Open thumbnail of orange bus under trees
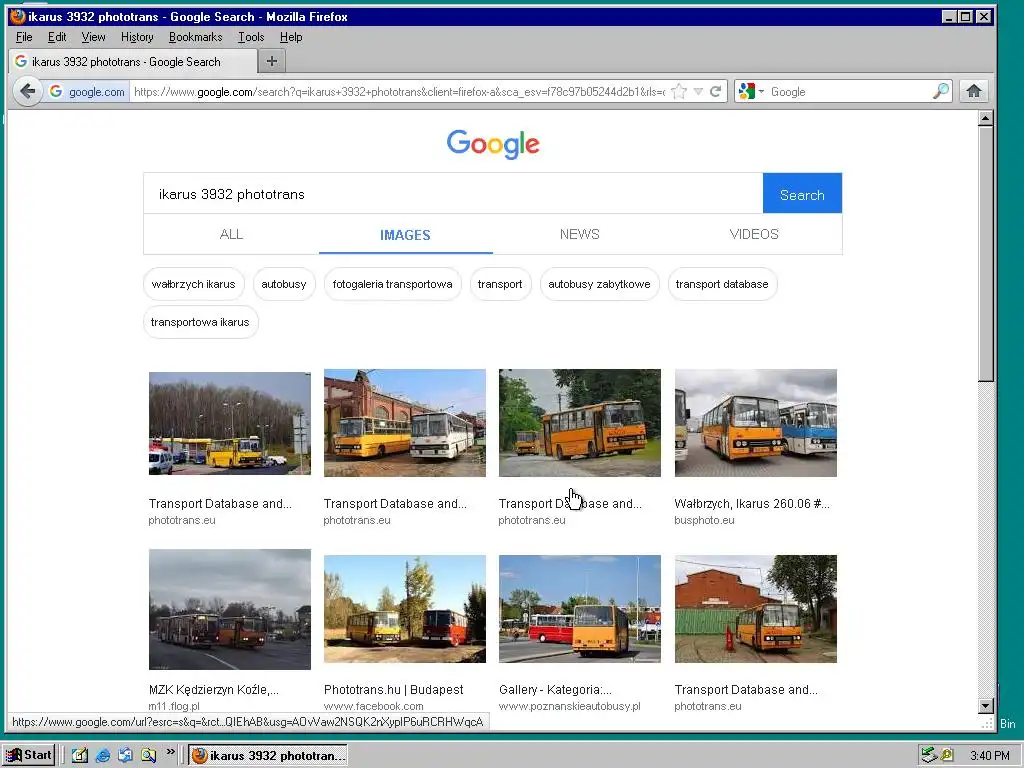Image resolution: width=1024 pixels, height=768 pixels. pos(580,423)
